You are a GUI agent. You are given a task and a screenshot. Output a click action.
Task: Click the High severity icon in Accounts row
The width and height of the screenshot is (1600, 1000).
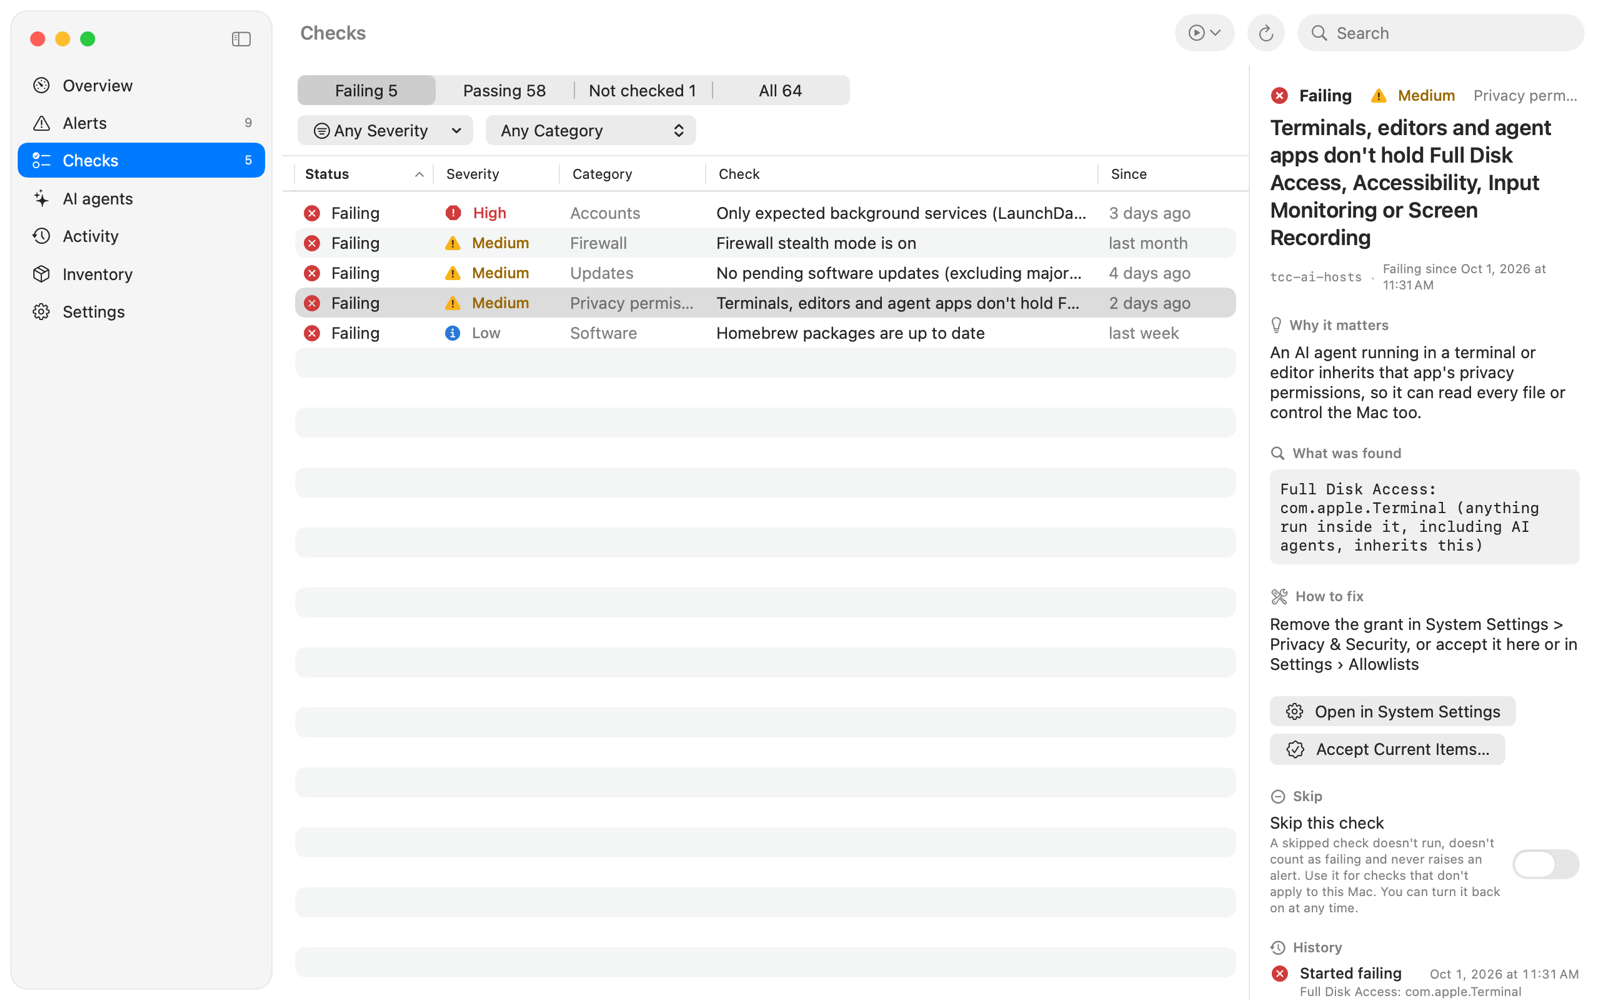coord(453,213)
